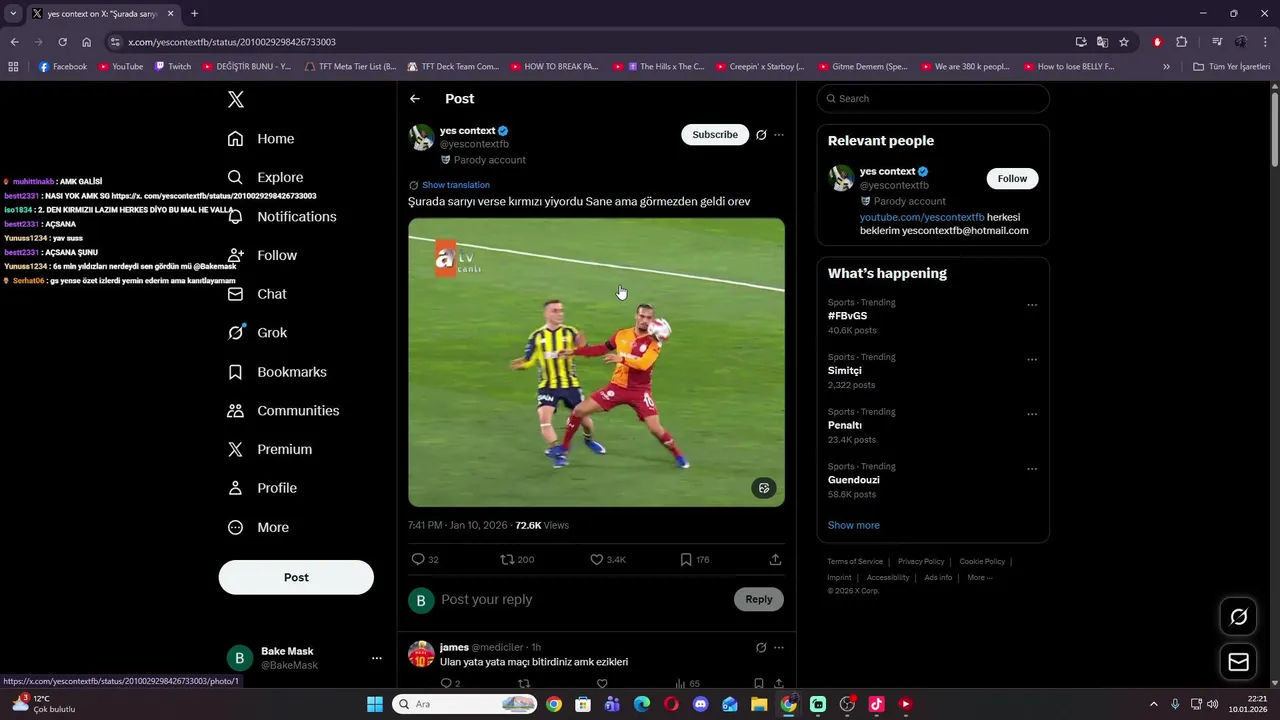Open the #FBvGS trending topic
Viewport: 1280px width, 720px height.
point(847,316)
